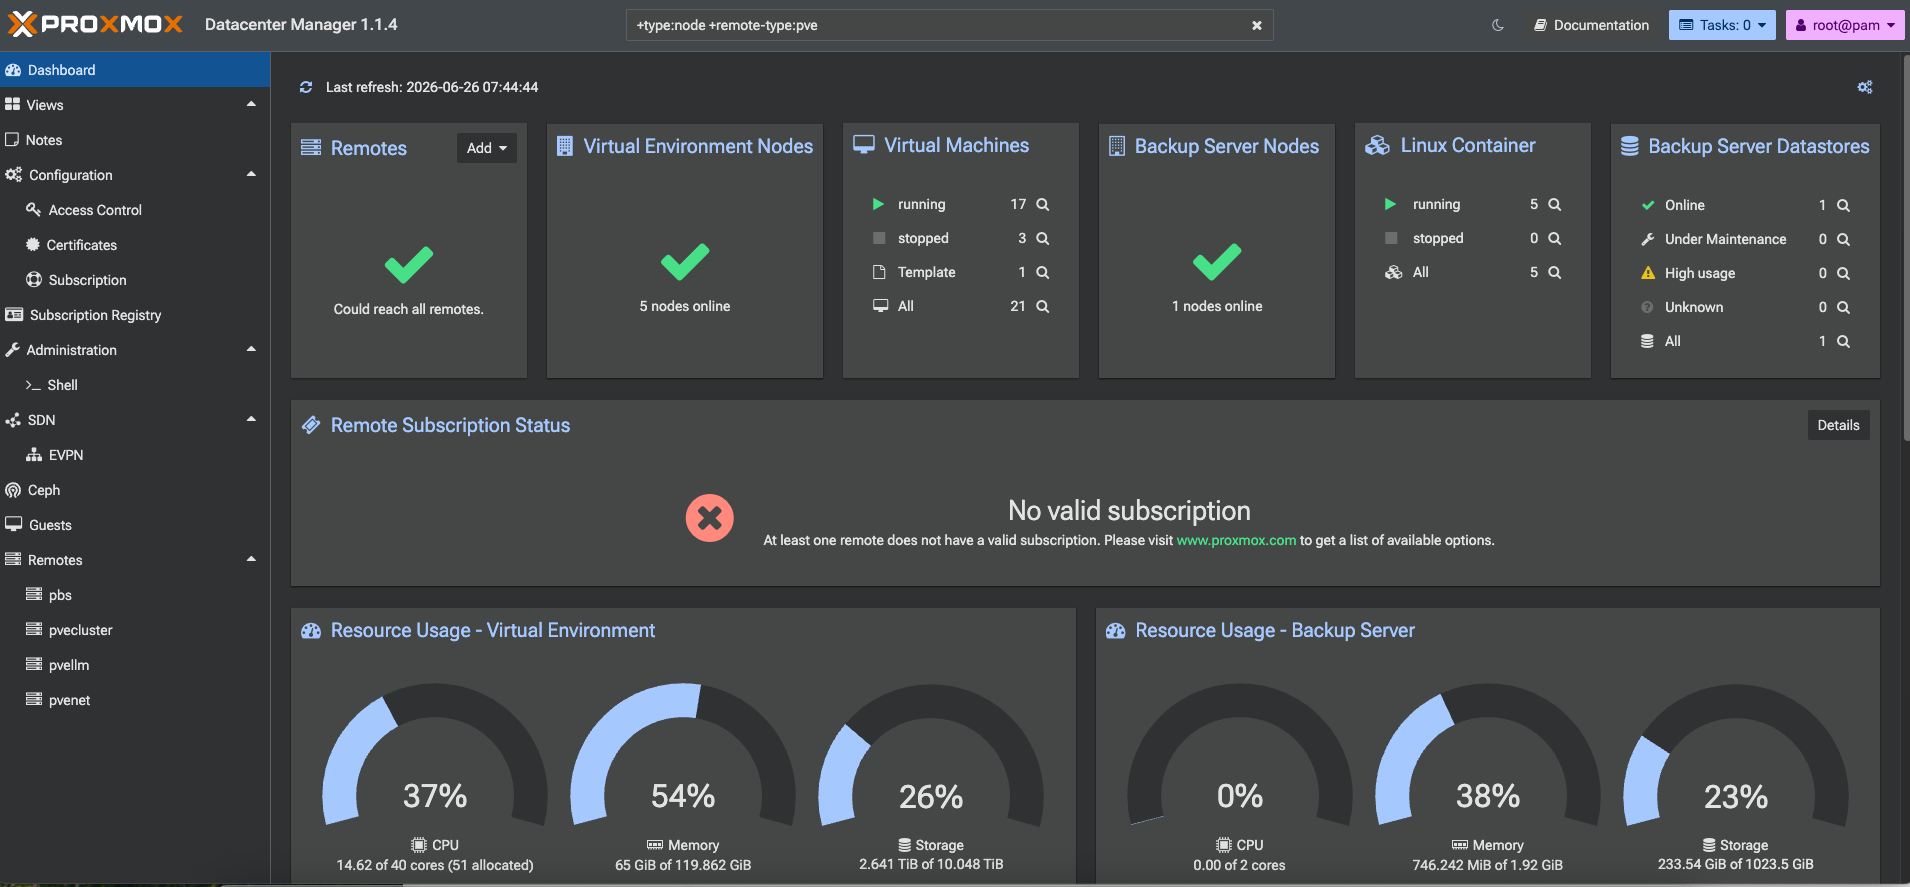Click the dashboard refresh icon
The height and width of the screenshot is (887, 1910).
[x=306, y=87]
